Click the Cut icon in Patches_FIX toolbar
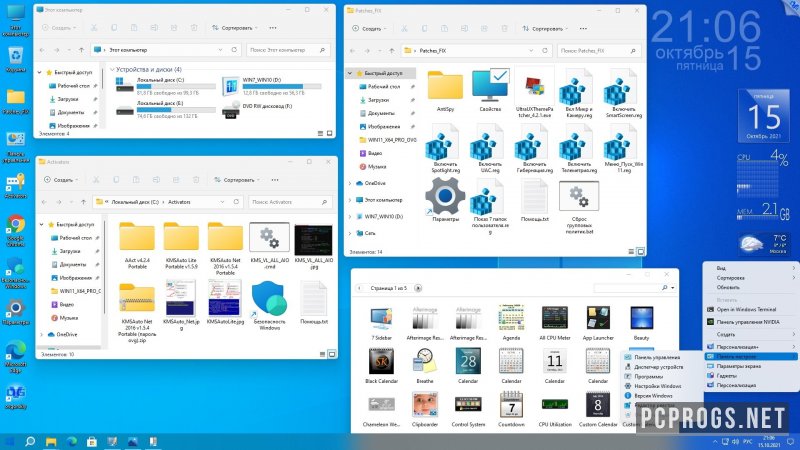 tap(404, 29)
